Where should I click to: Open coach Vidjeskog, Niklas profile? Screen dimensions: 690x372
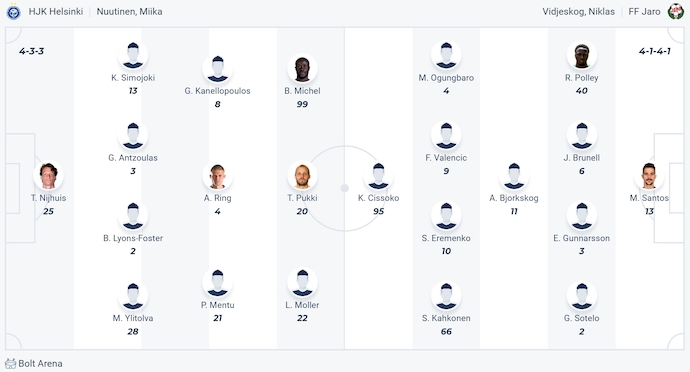[578, 11]
